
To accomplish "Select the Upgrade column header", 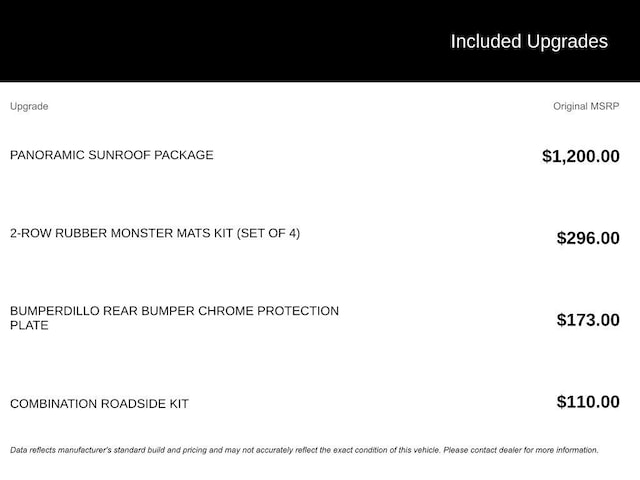I will pyautogui.click(x=29, y=106).
